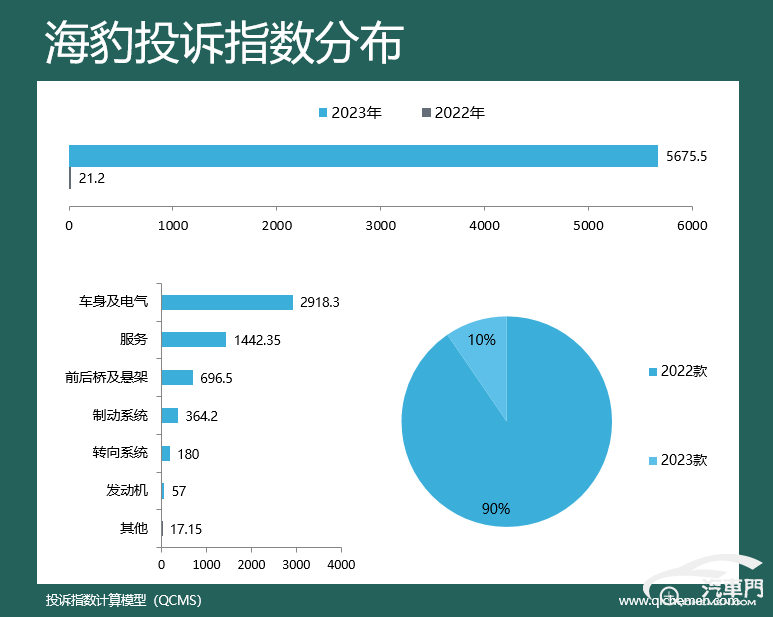This screenshot has height=617, width=773.
Task: Select the 转向系统 bar valued 180
Action: click(x=166, y=453)
